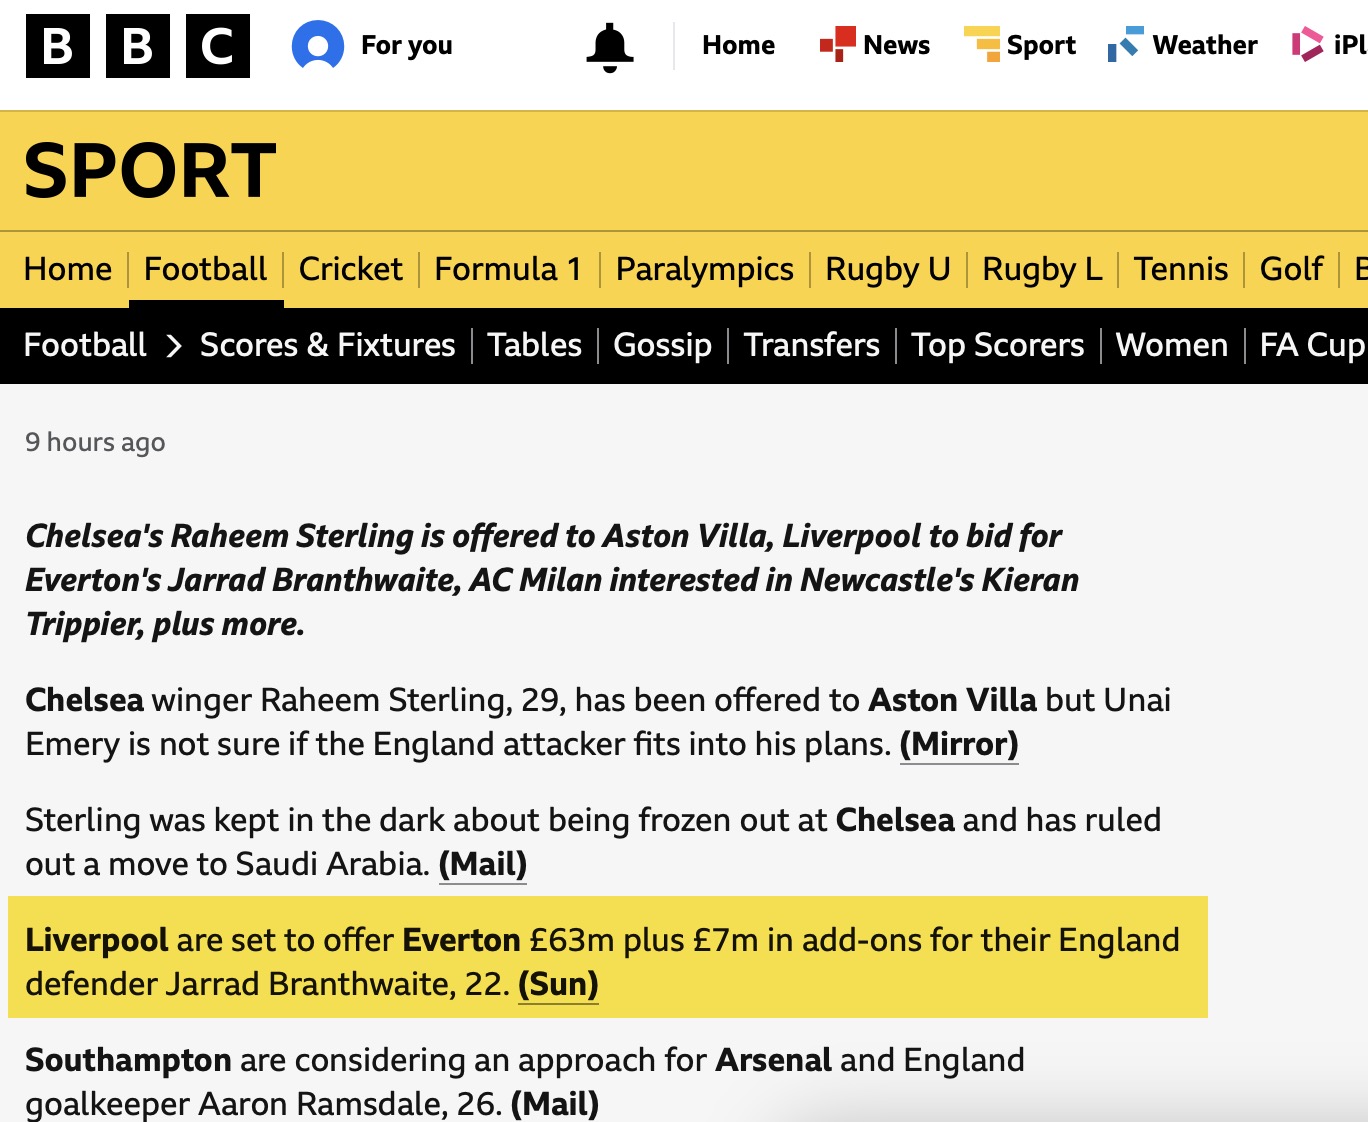Go to Top Scorers
1368x1122 pixels.
pyautogui.click(x=997, y=345)
